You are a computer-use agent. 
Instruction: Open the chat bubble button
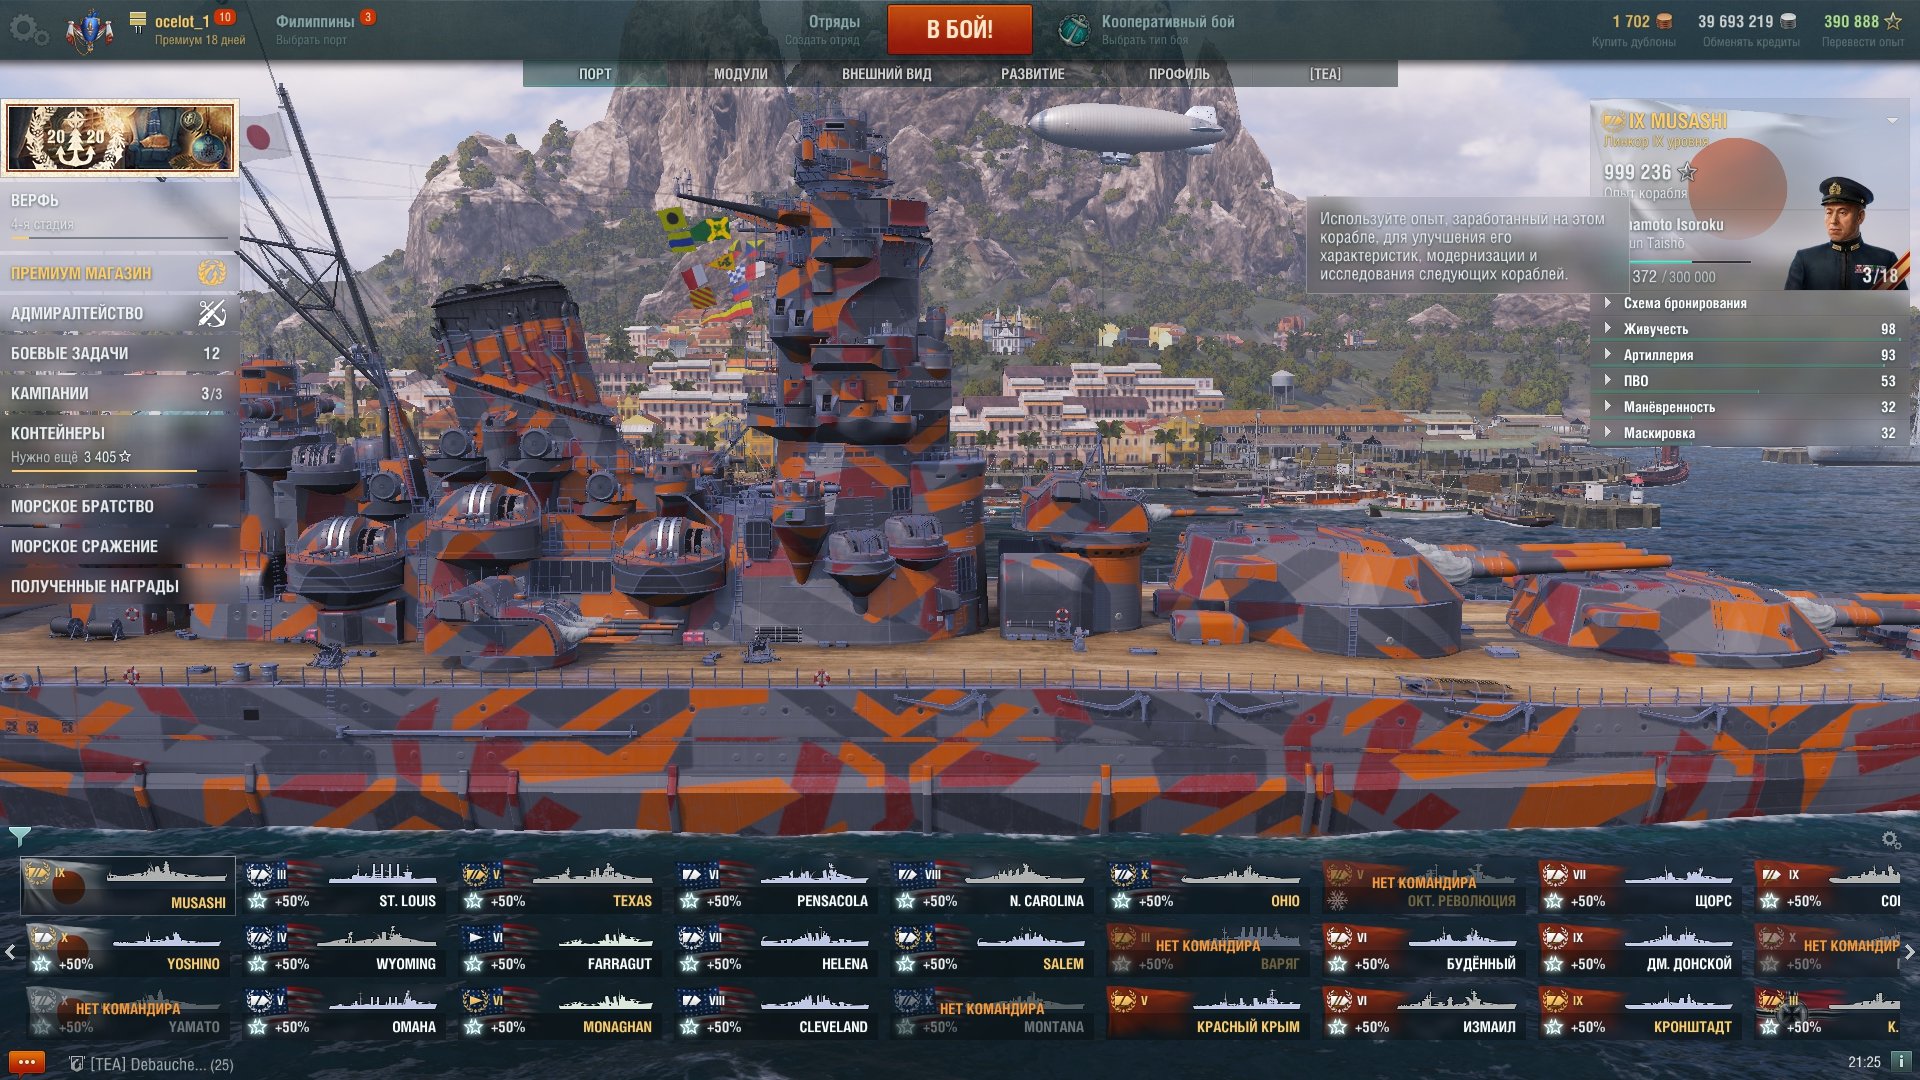click(x=27, y=1063)
